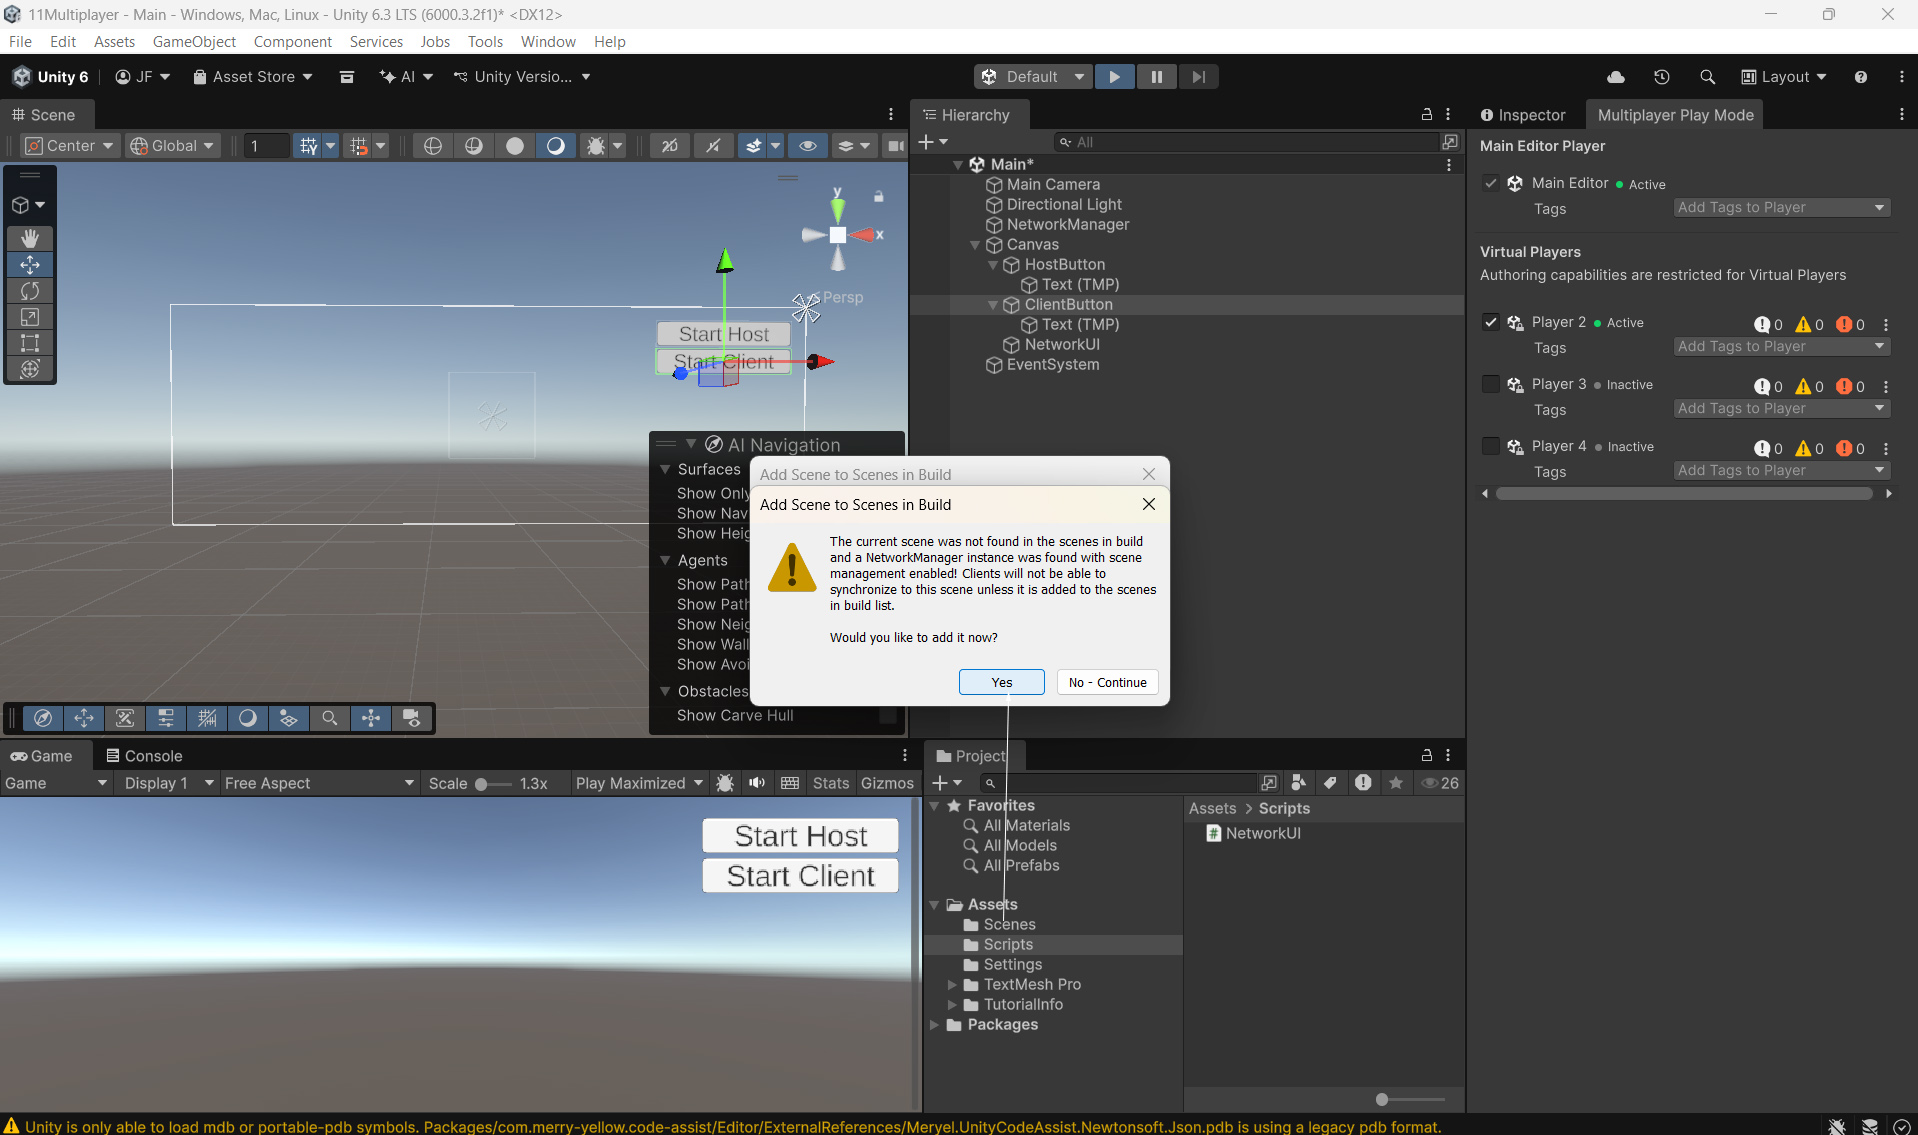Enable the Player 3 checkbox
This screenshot has width=1918, height=1135.
[1490, 384]
